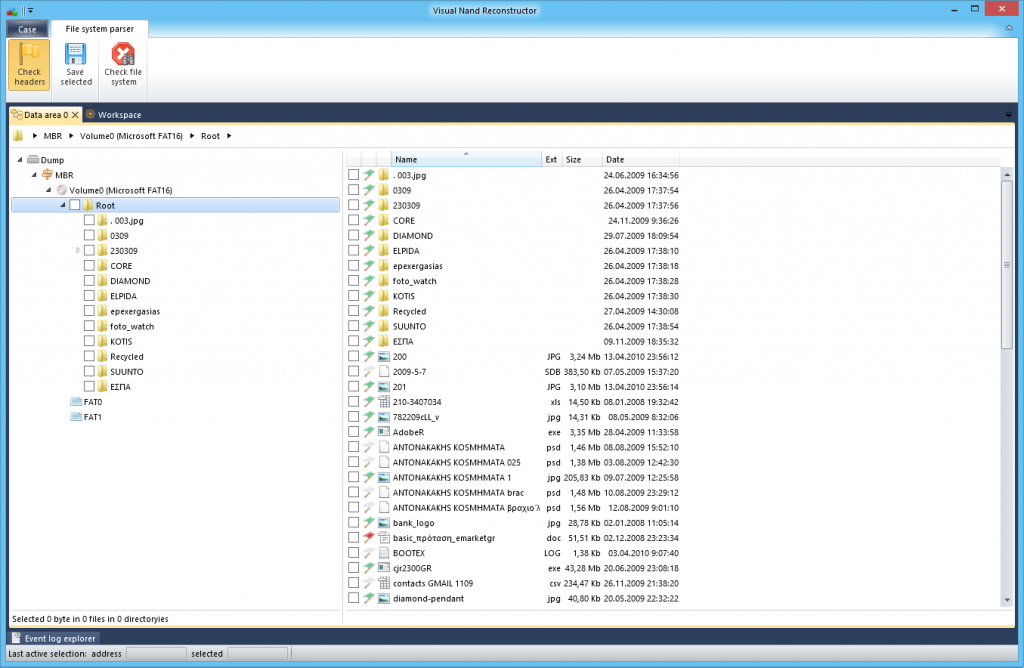Switch to the Case ribbon tab
1024x668 pixels.
click(27, 29)
